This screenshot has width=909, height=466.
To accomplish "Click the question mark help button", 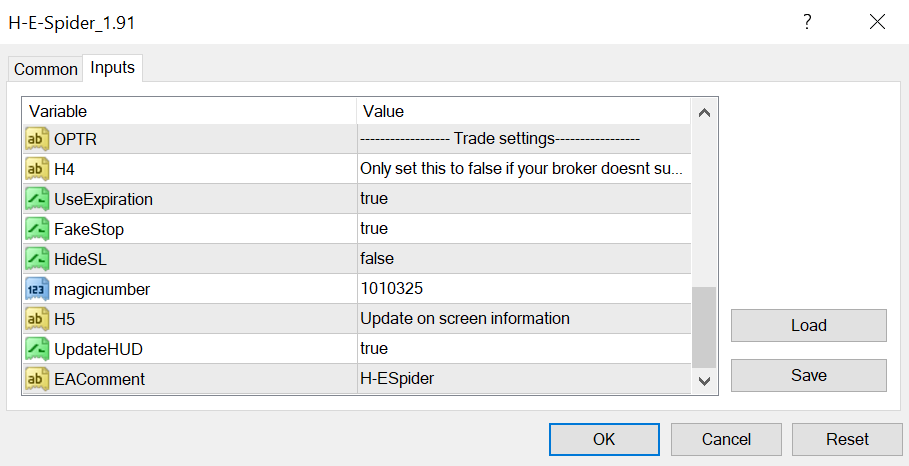I will (807, 22).
